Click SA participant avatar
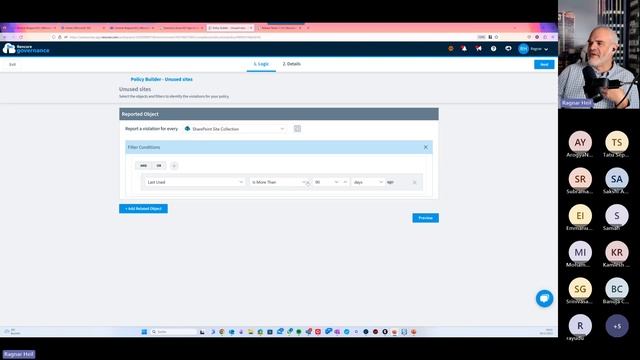This screenshot has width=640, height=360. pyautogui.click(x=617, y=179)
